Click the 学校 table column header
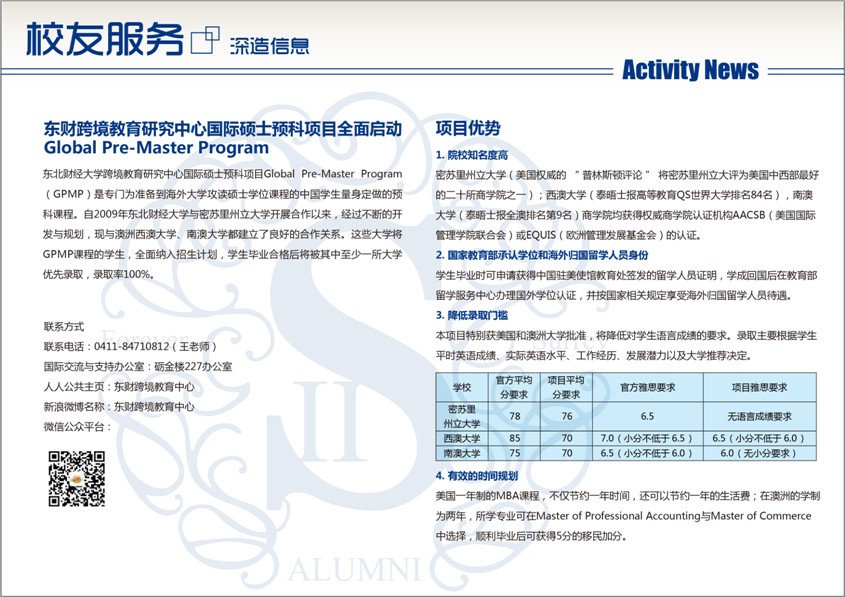The height and width of the screenshot is (597, 845). click(462, 387)
